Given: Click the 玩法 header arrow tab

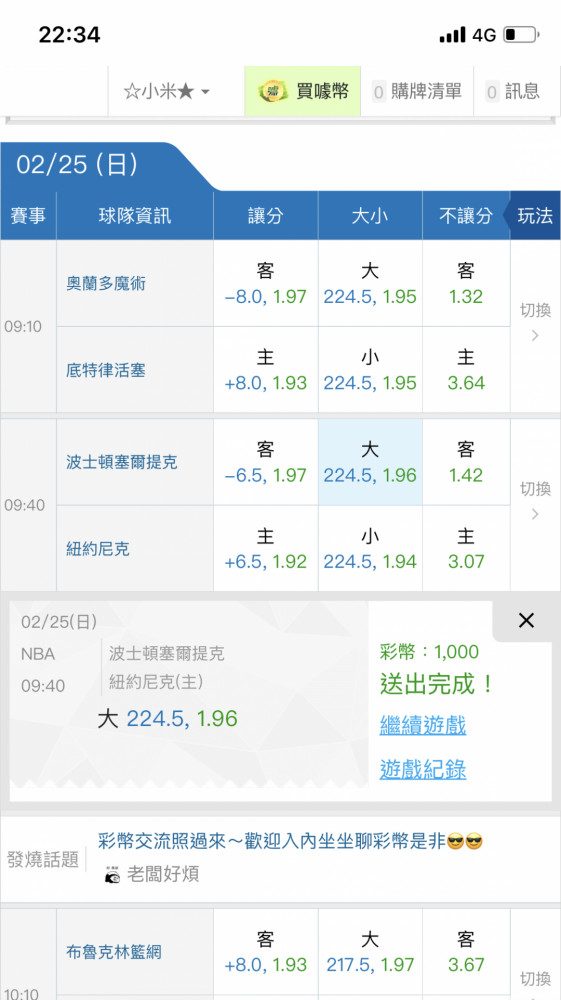Looking at the screenshot, I should [x=534, y=216].
